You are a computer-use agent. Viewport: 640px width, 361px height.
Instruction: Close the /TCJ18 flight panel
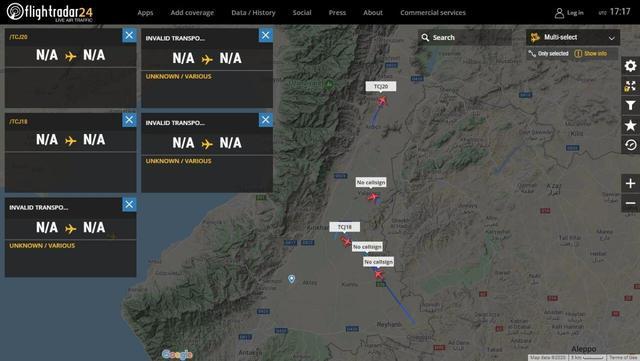coord(129,120)
